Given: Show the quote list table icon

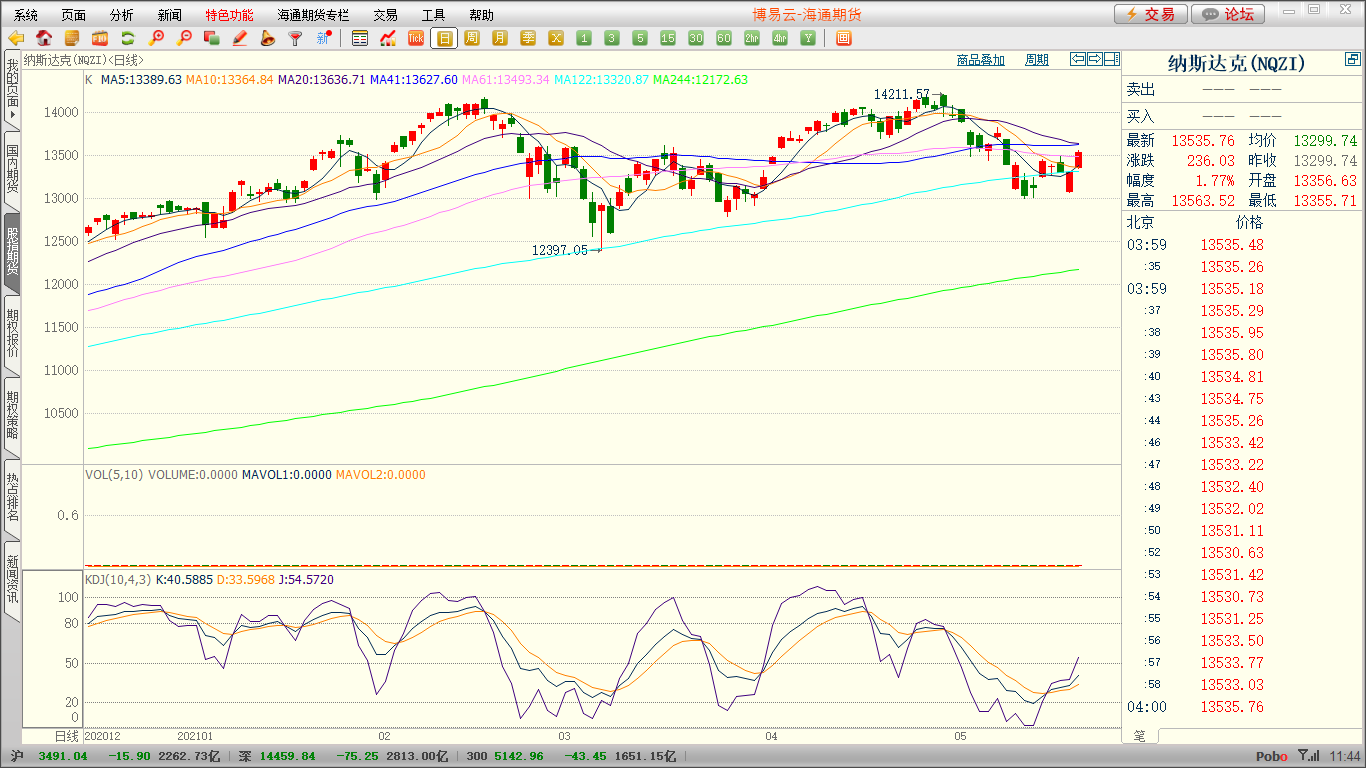Looking at the screenshot, I should [360, 38].
